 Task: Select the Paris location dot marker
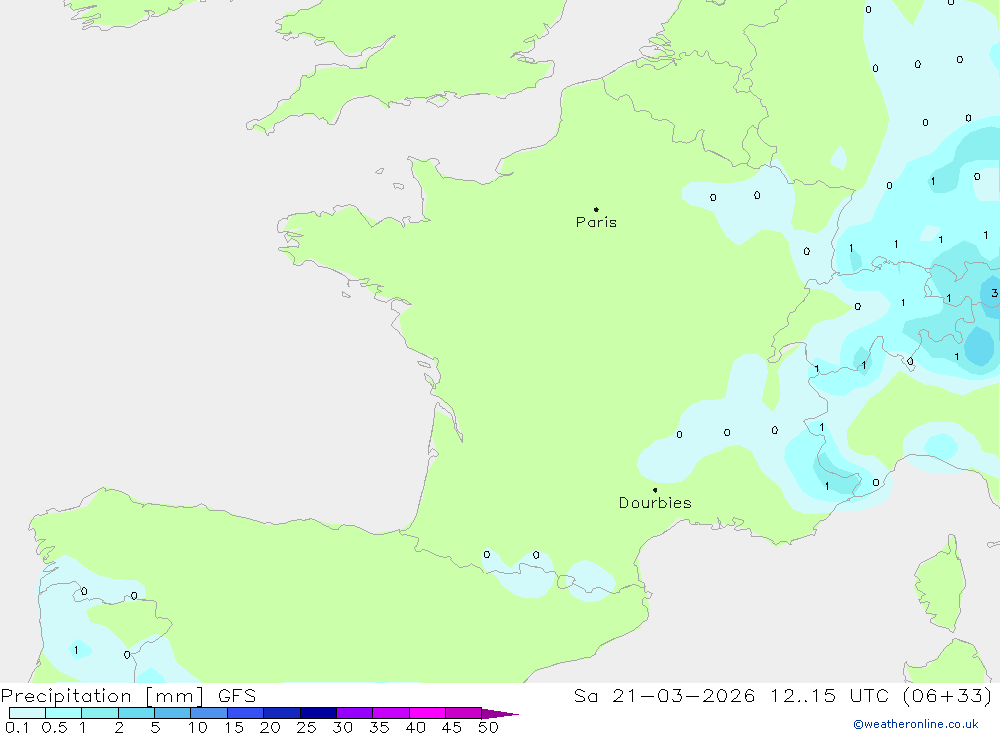[x=596, y=209]
